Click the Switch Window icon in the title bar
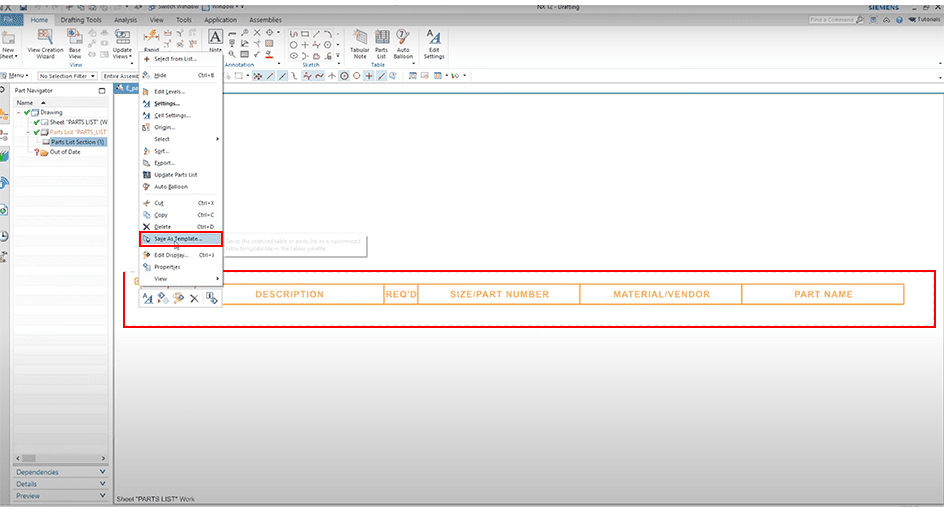Image resolution: width=944 pixels, height=512 pixels. (x=151, y=7)
